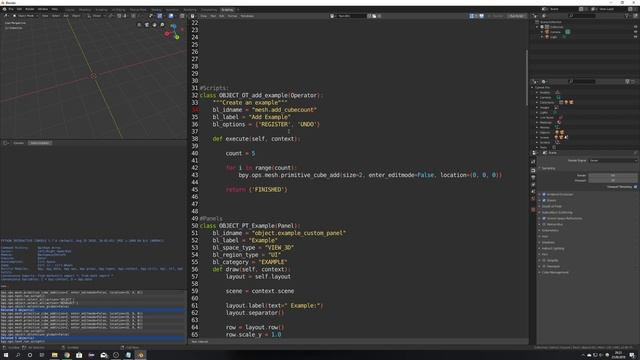The height and width of the screenshot is (360, 640).
Task: Toggle the Screen Space Reflections checkbox
Action: (544, 218)
